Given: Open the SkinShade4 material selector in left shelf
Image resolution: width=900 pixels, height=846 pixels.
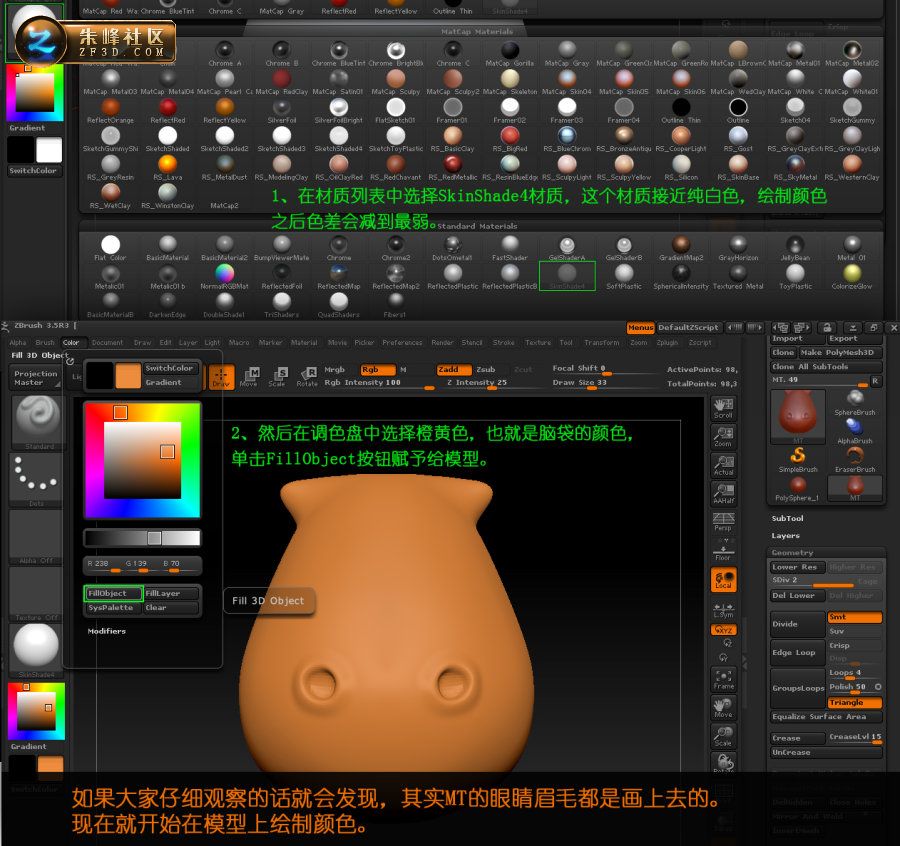Looking at the screenshot, I should 36,650.
